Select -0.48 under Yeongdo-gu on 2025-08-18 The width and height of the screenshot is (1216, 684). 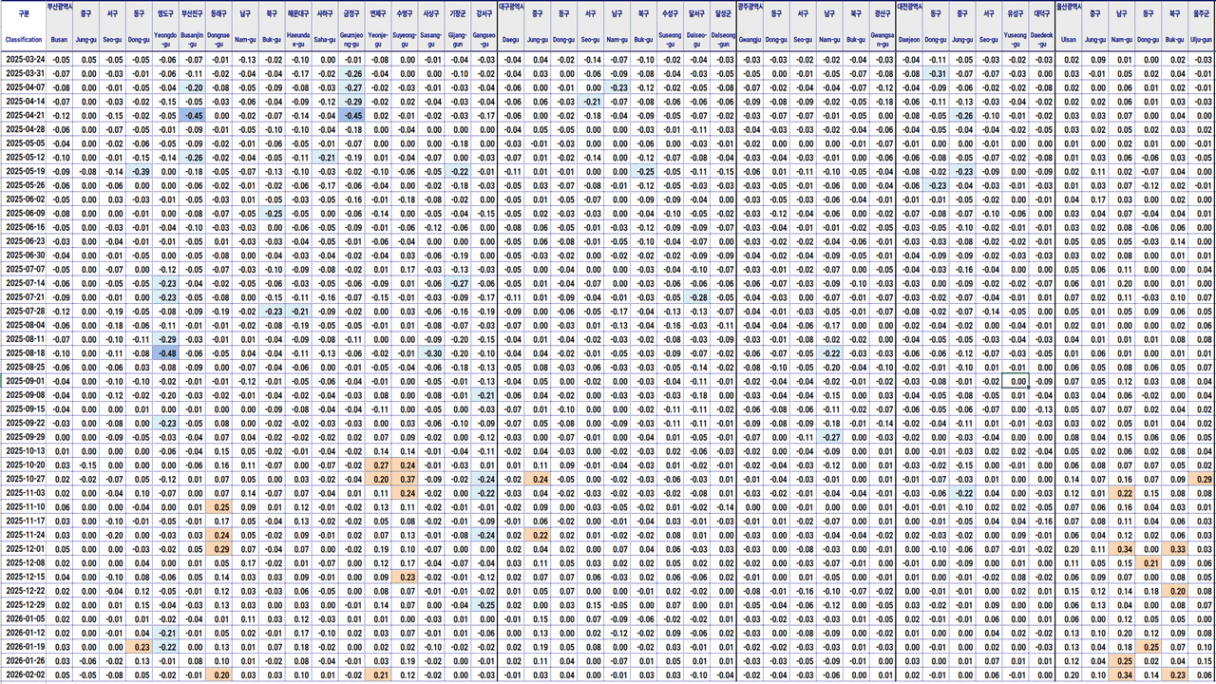(x=166, y=352)
